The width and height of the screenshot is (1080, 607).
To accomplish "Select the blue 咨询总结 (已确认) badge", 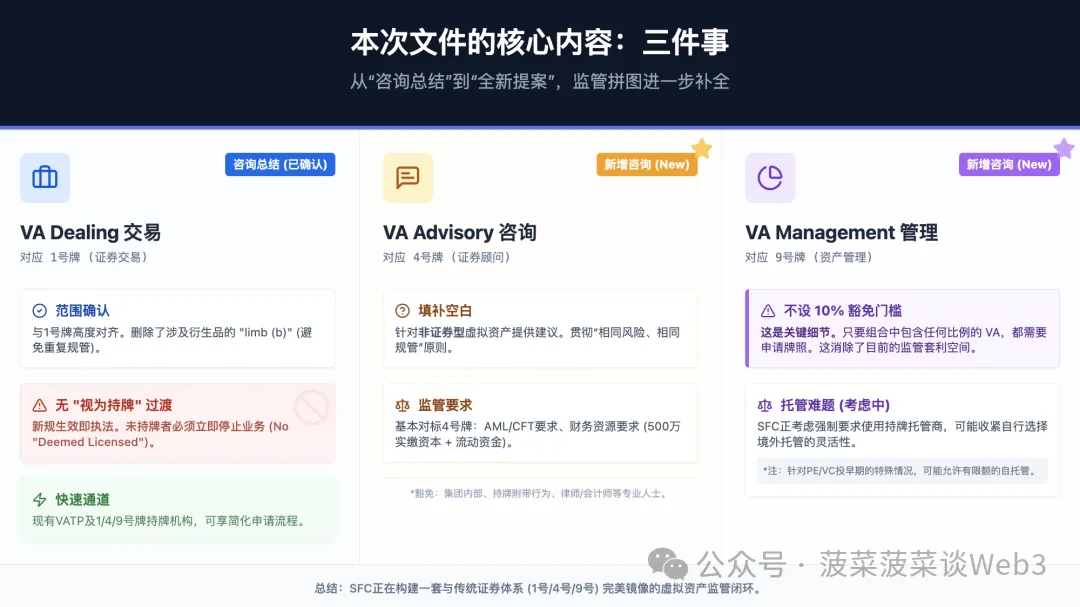I will coord(279,164).
